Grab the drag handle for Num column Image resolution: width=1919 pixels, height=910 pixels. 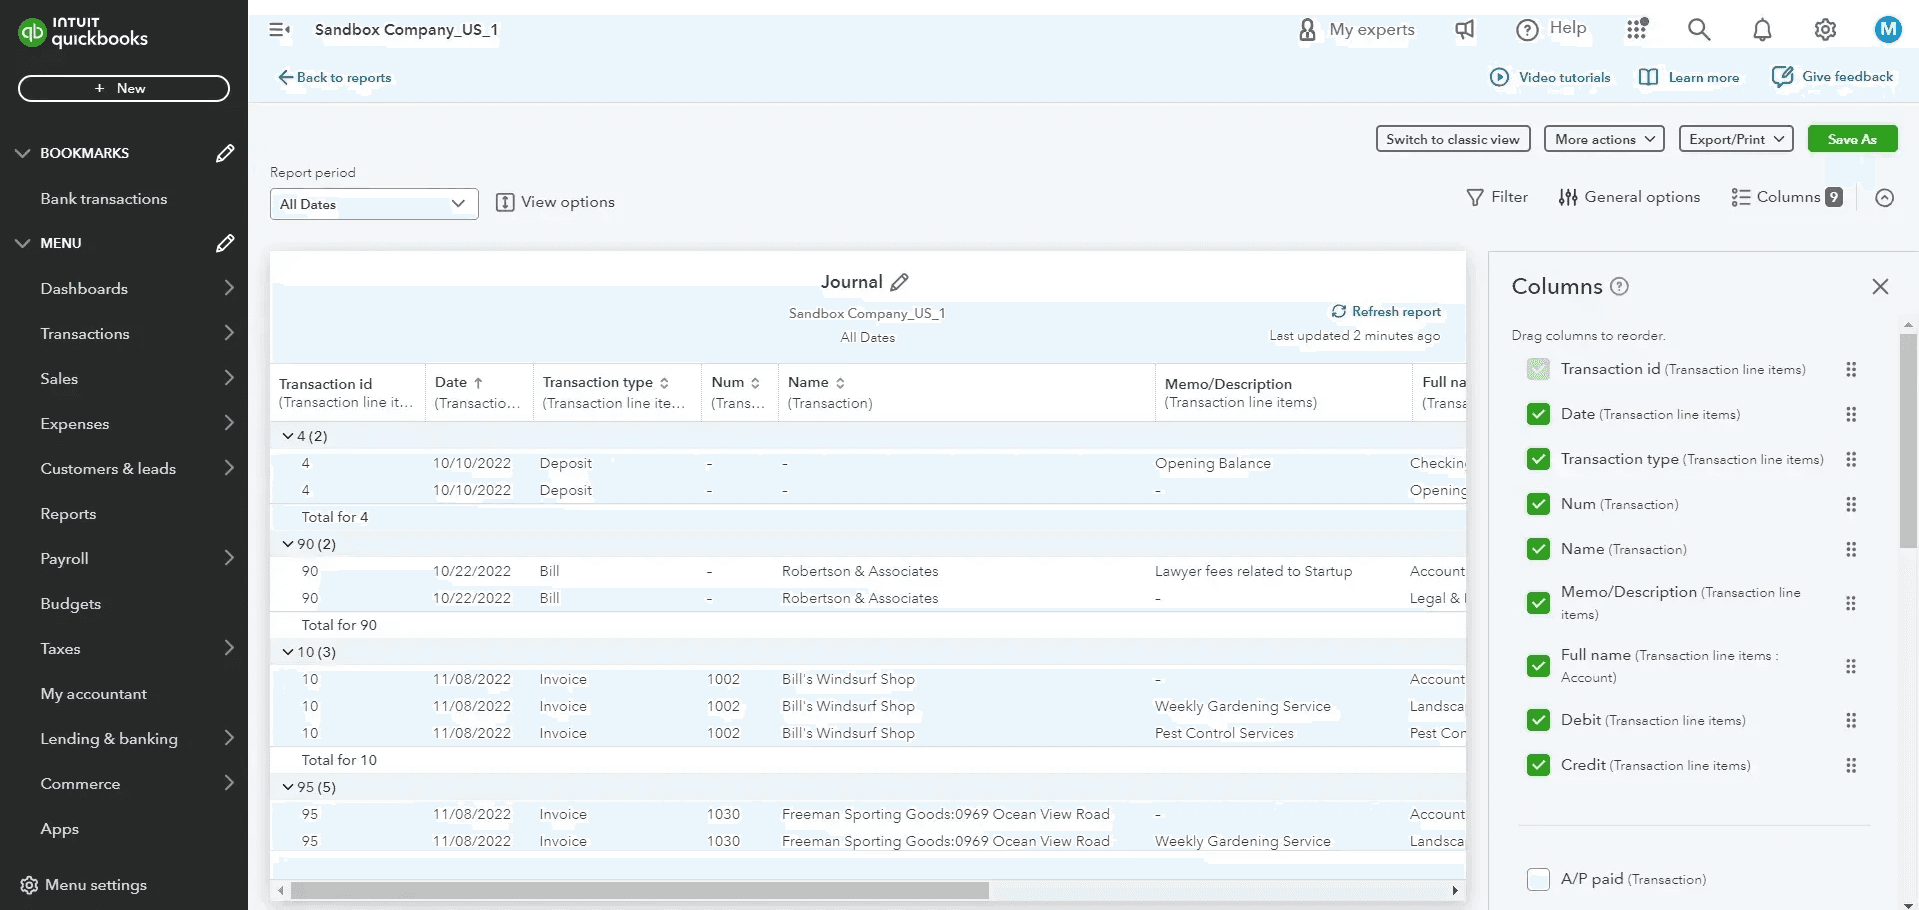(1851, 504)
